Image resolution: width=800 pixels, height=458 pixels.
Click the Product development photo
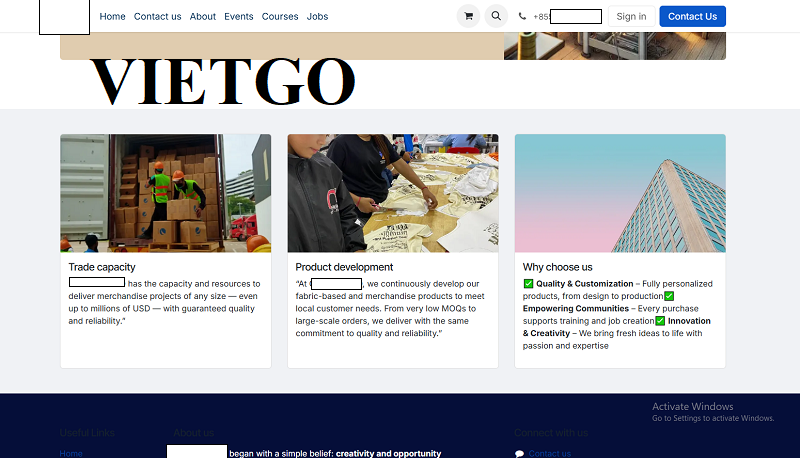click(392, 193)
